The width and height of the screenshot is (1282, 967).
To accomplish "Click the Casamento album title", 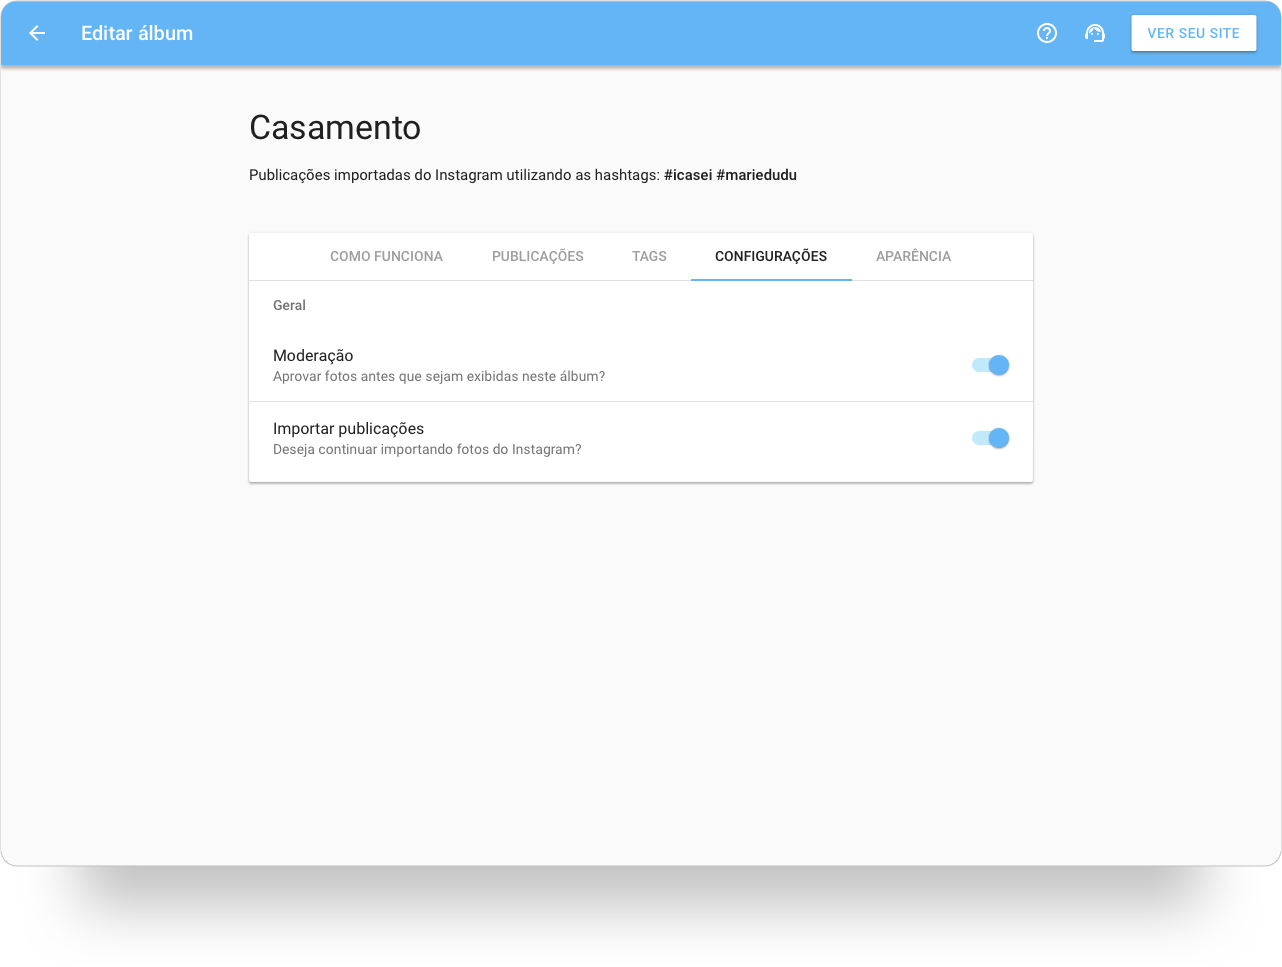I will 335,128.
